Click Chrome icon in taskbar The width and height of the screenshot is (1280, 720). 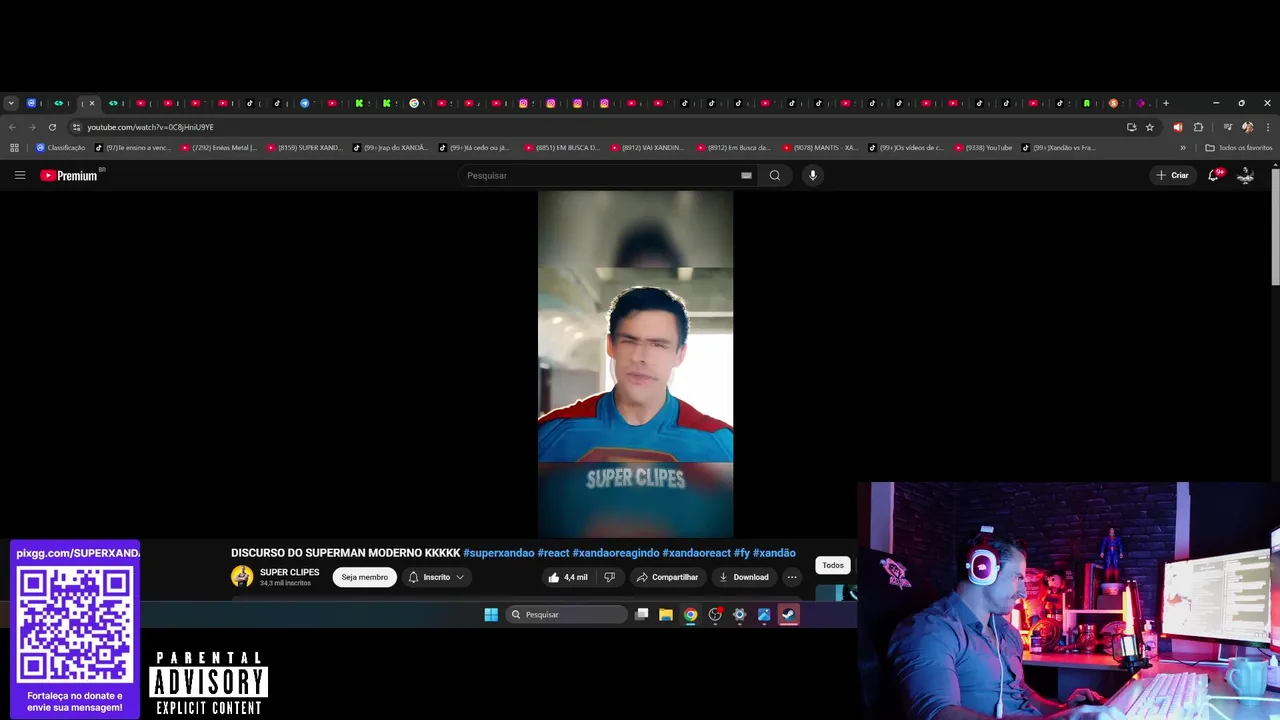pyautogui.click(x=690, y=615)
